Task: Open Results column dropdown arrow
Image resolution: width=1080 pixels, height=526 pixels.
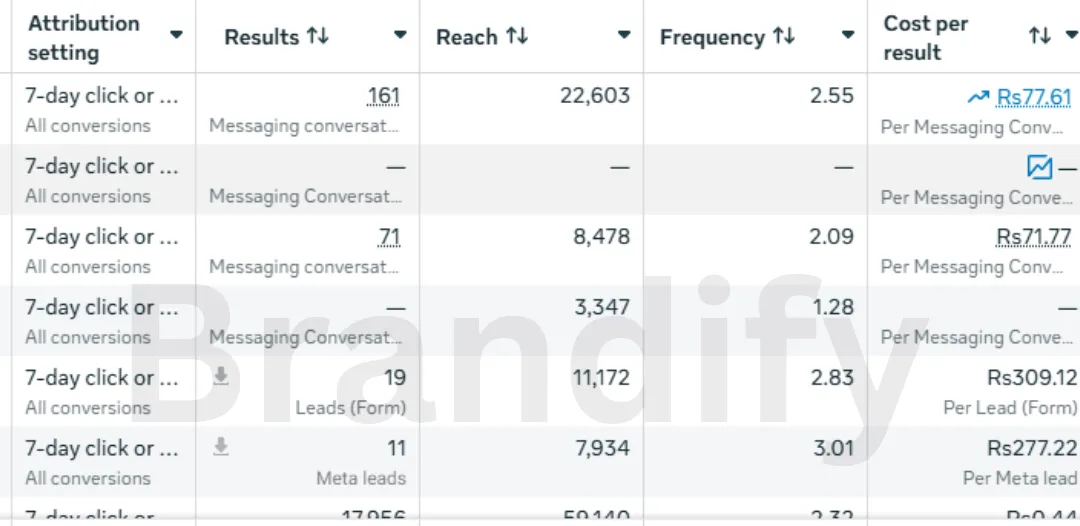Action: pos(400,35)
